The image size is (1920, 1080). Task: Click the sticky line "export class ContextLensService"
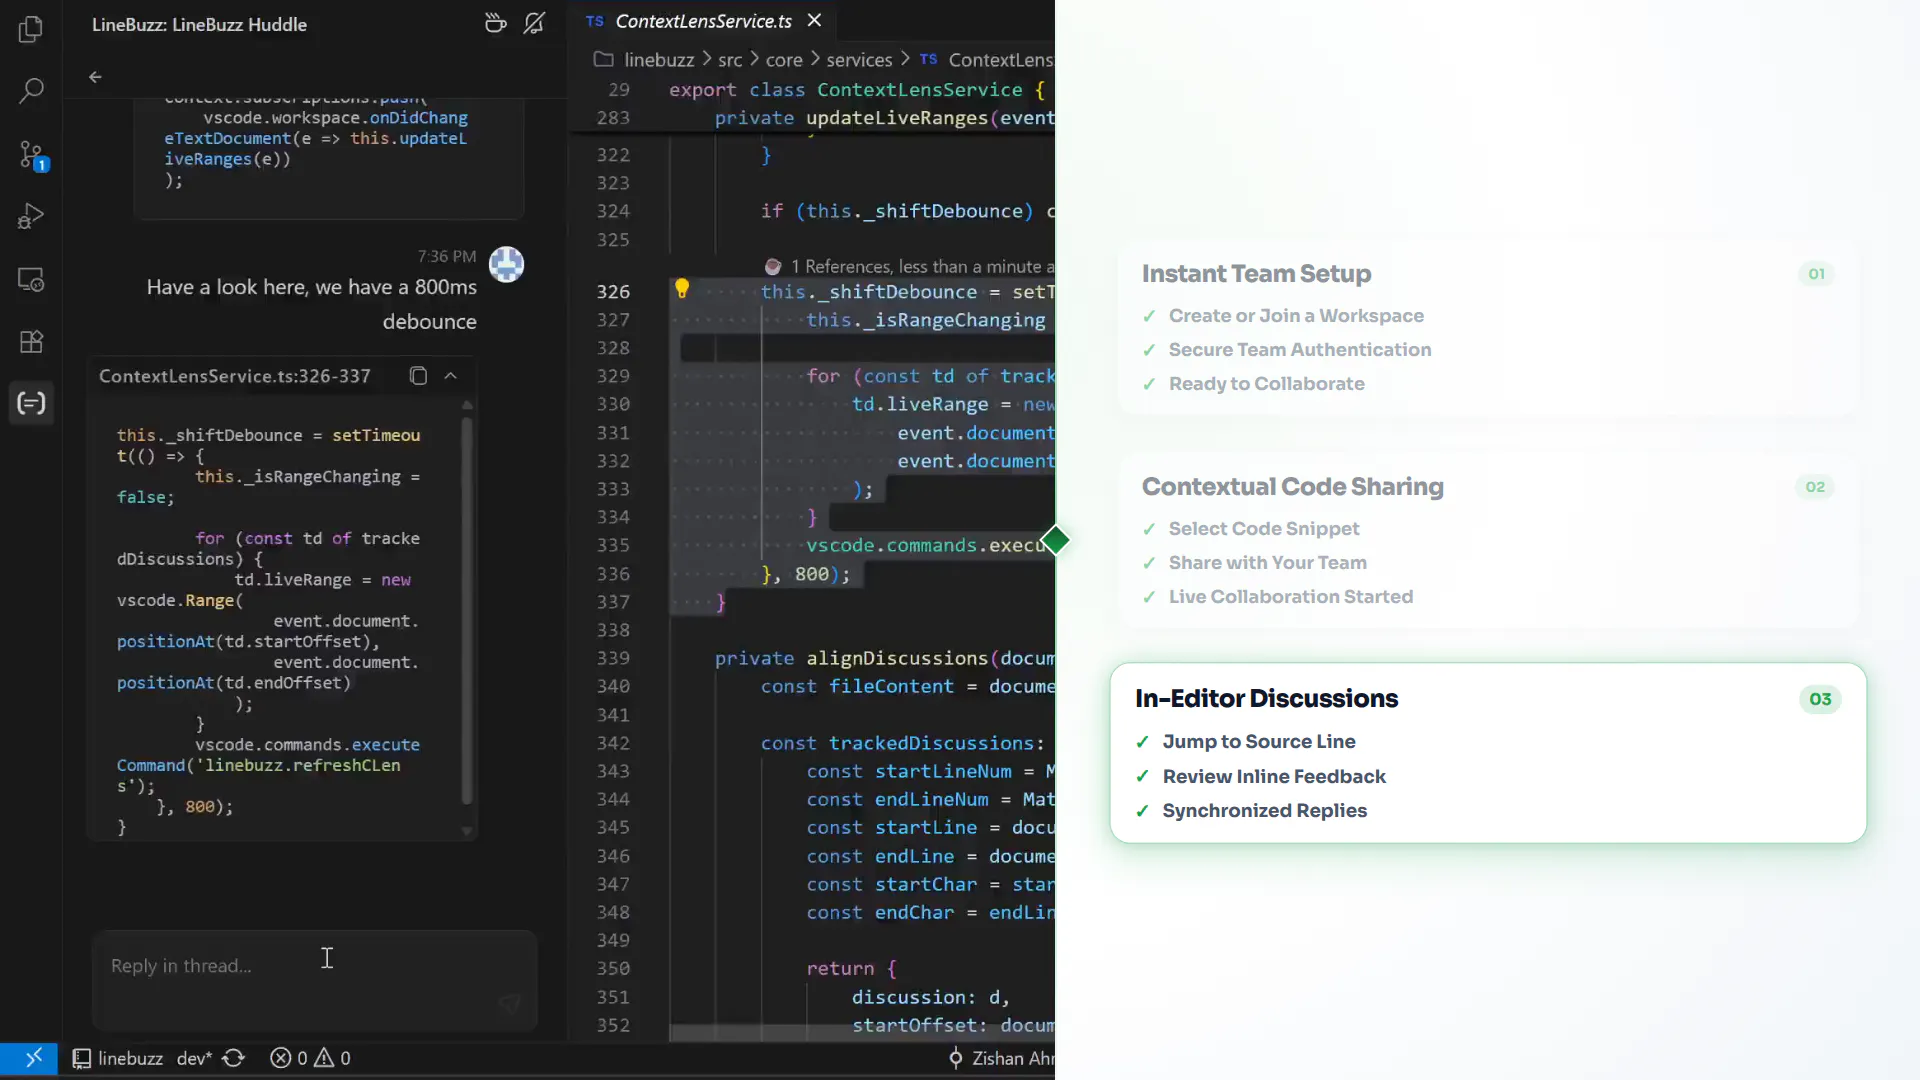[x=858, y=90]
